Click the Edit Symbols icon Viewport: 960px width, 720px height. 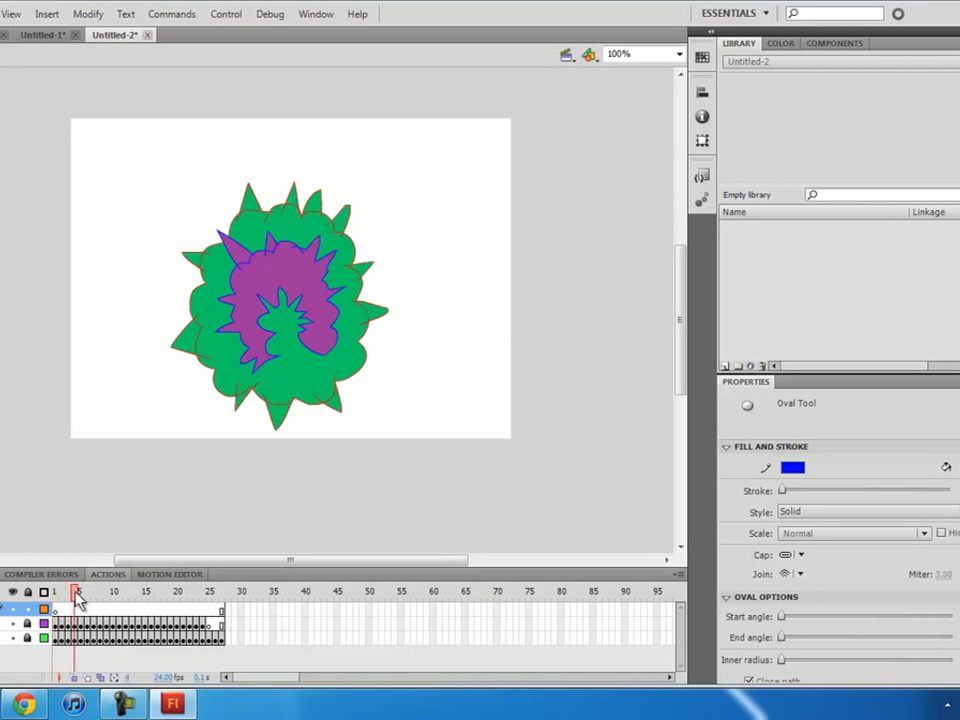pos(590,55)
